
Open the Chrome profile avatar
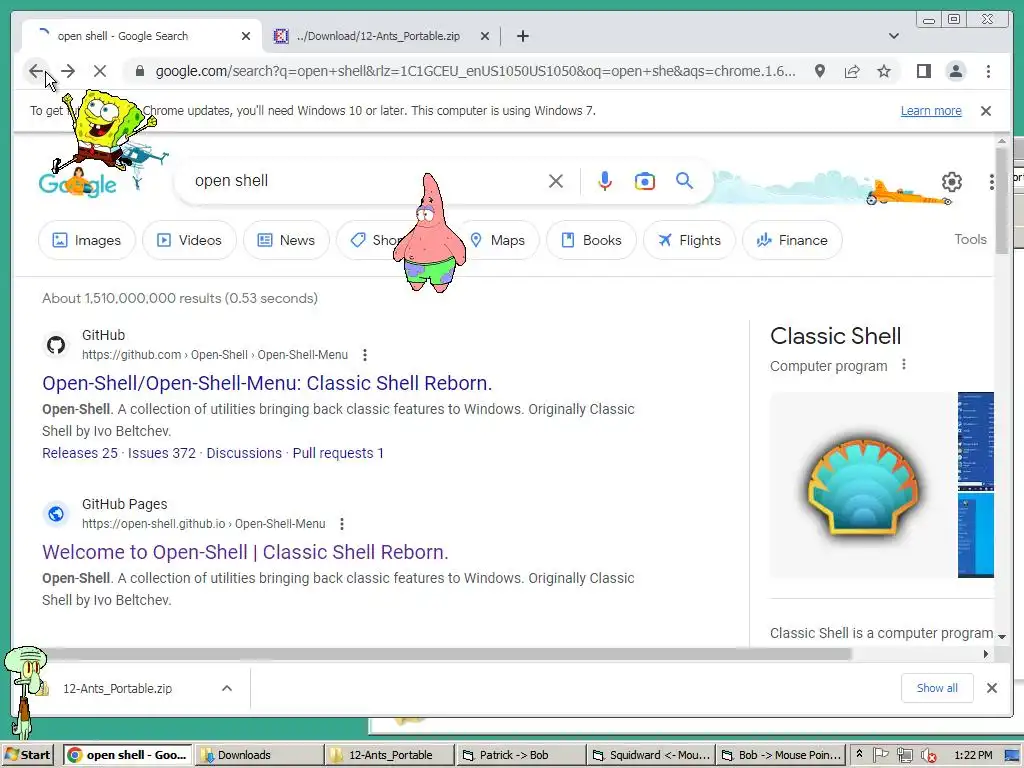pos(955,71)
